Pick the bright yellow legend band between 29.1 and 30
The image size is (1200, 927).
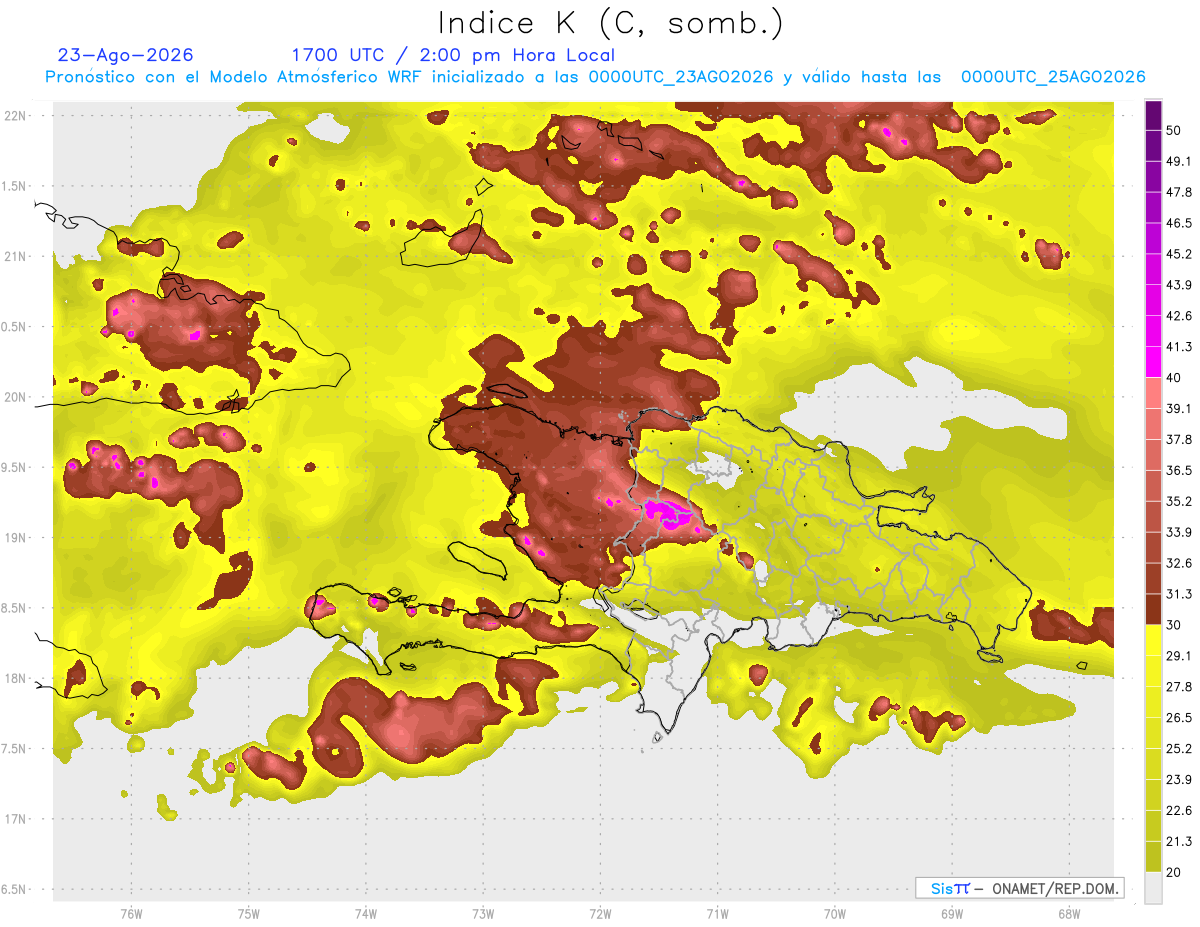point(1153,640)
